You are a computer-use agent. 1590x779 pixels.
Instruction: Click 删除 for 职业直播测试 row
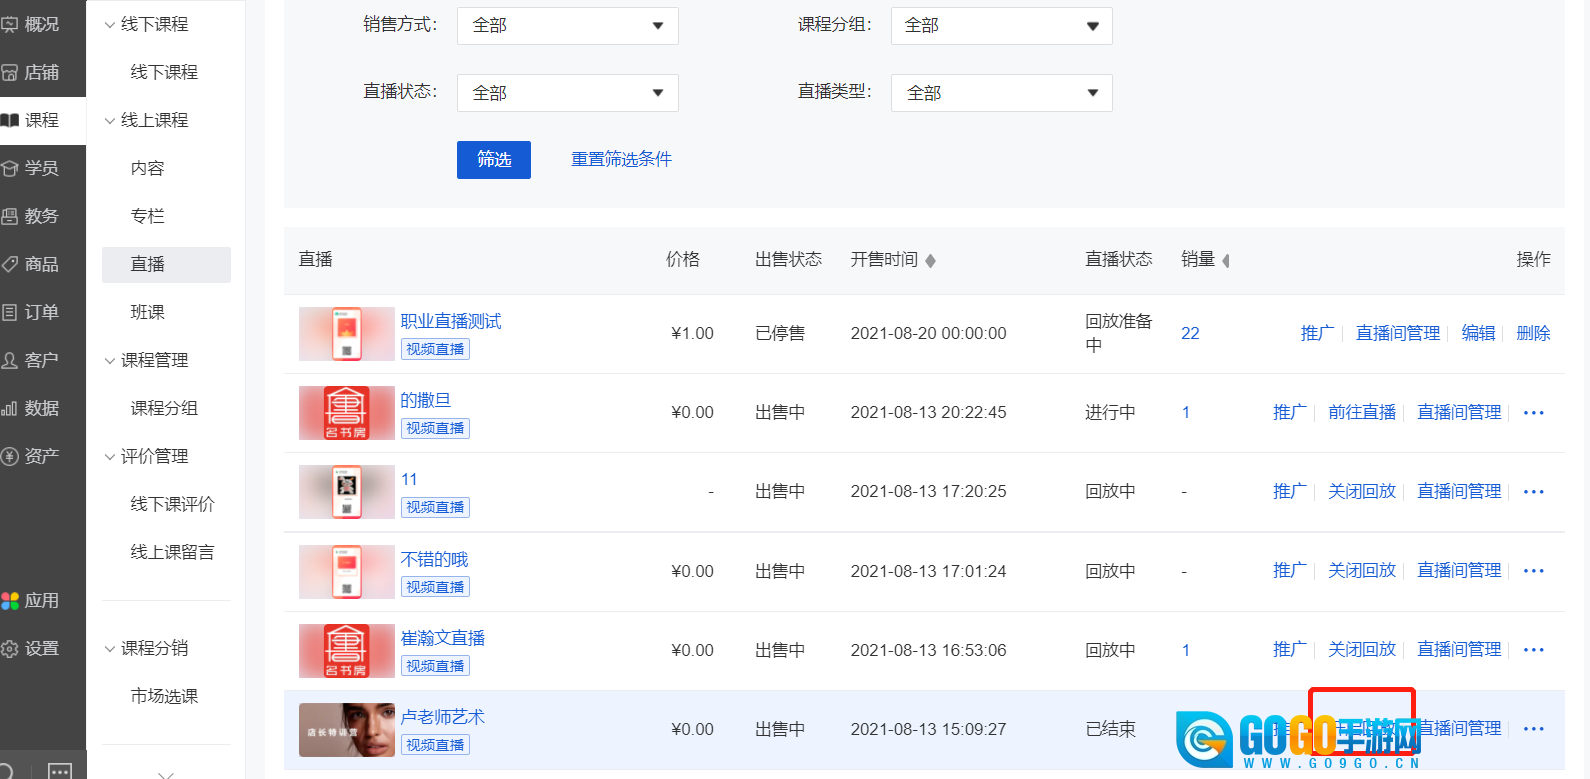[x=1532, y=333]
